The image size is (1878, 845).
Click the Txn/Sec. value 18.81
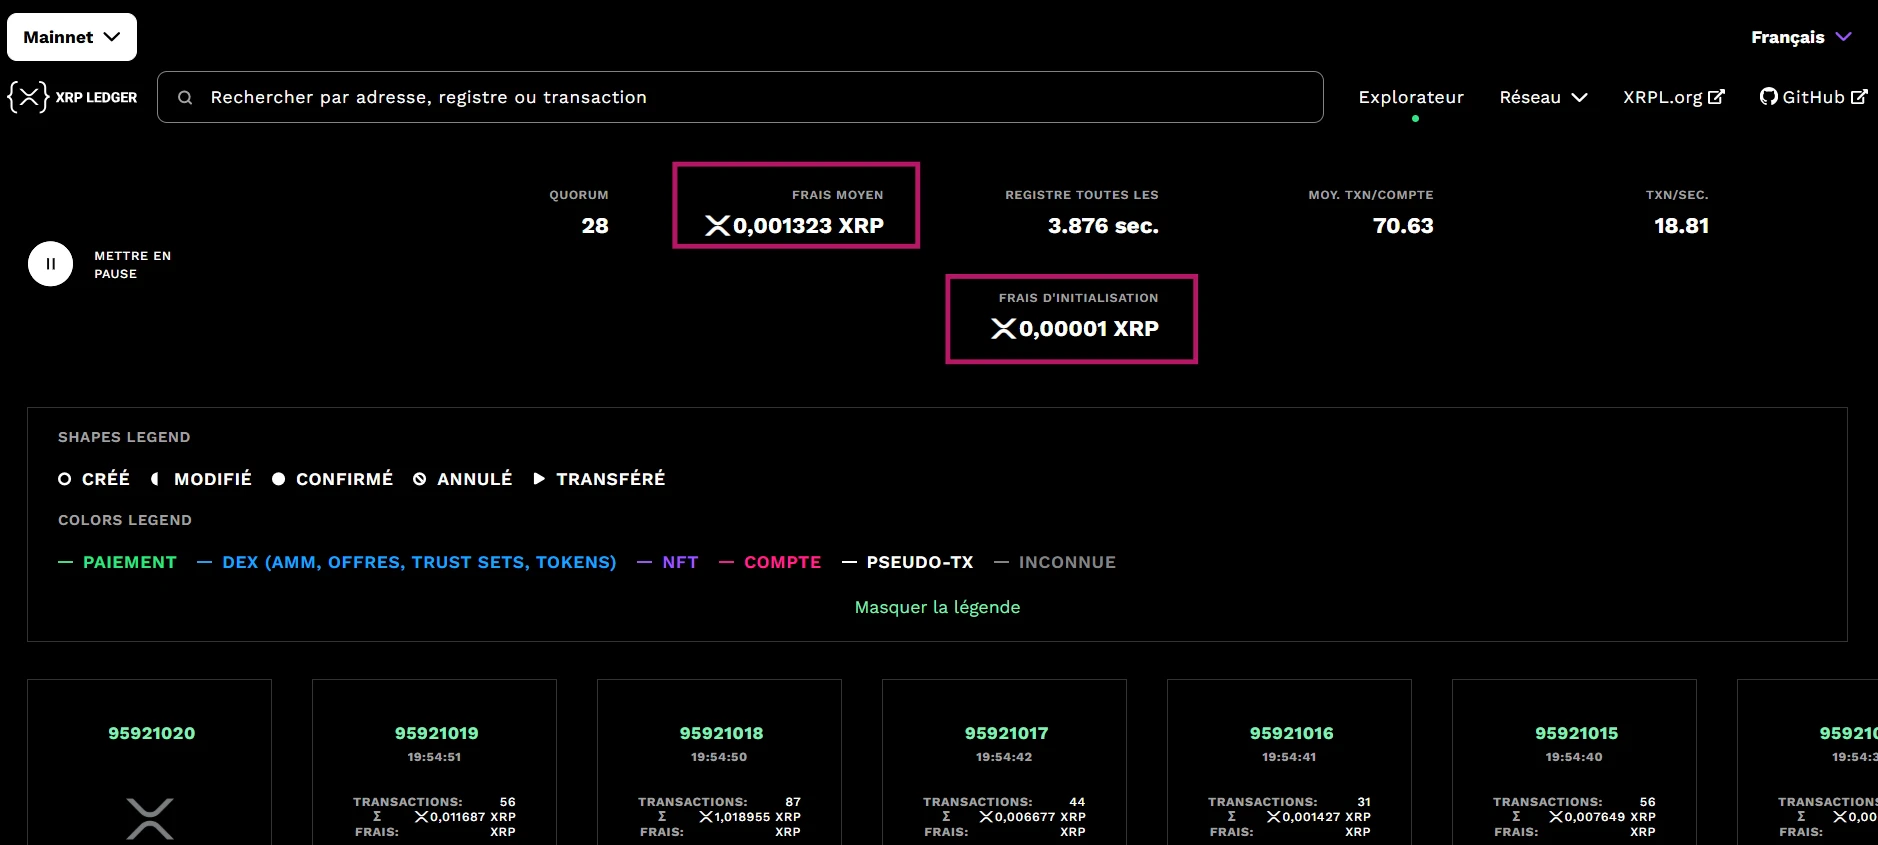[1681, 226]
